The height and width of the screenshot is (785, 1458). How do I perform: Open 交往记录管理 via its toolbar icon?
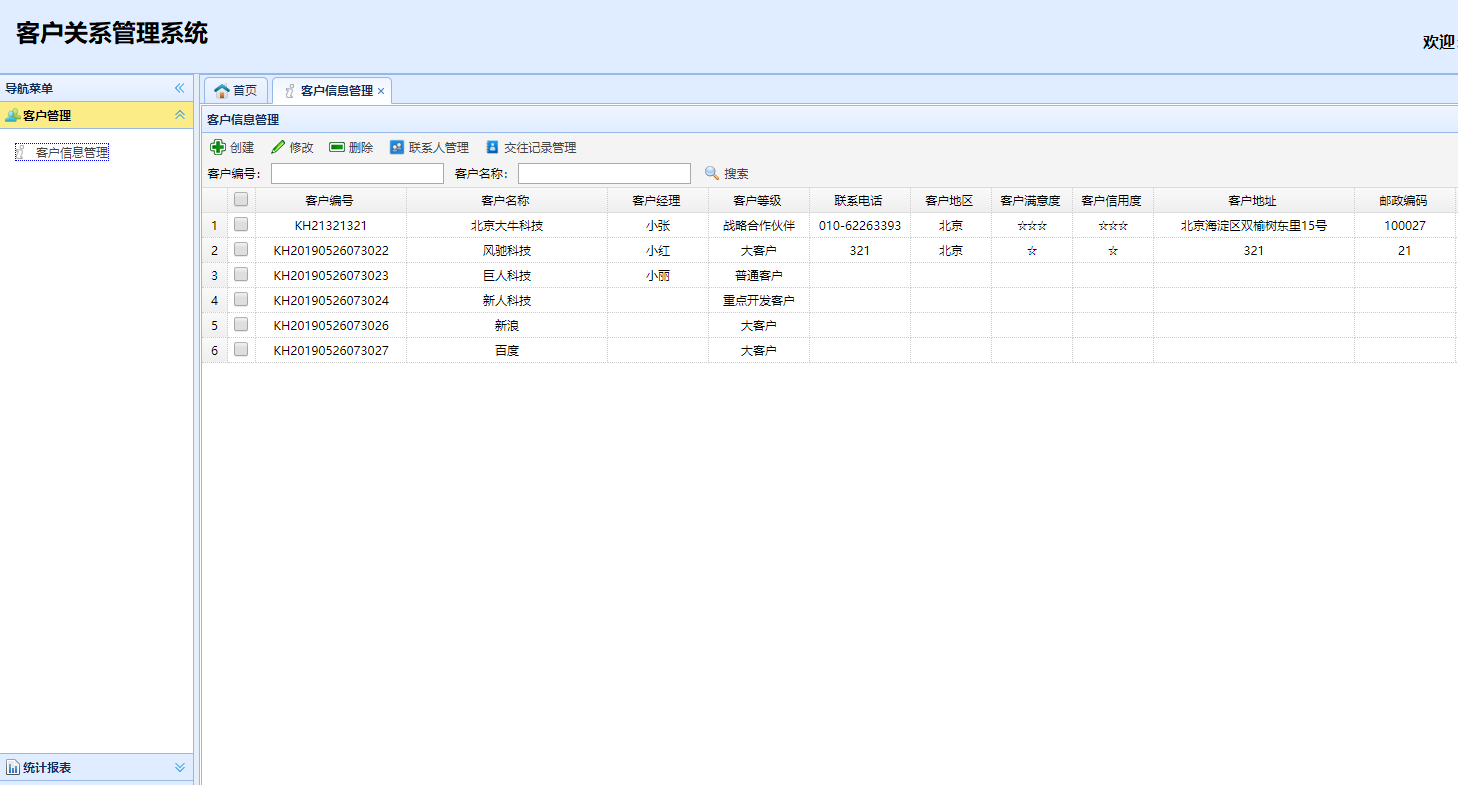tap(491, 146)
